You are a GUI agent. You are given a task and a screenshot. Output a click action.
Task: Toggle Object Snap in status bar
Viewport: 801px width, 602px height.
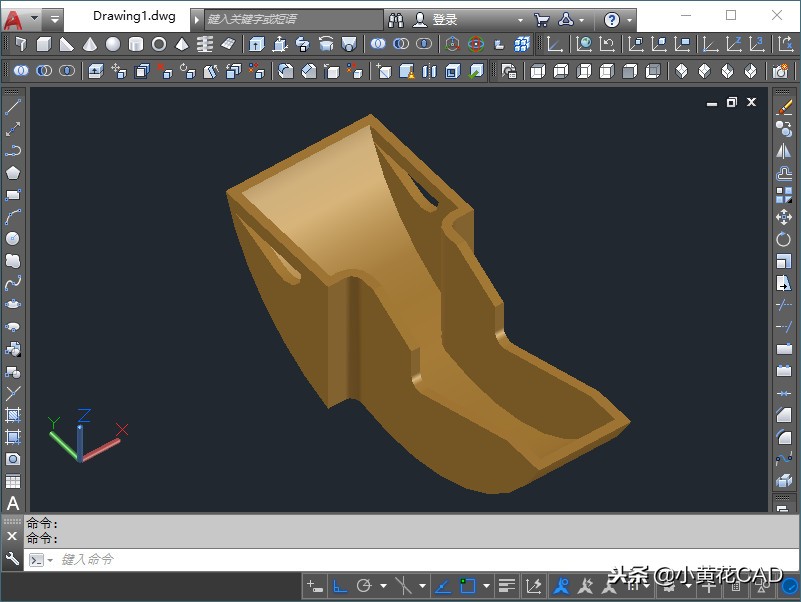(x=467, y=586)
